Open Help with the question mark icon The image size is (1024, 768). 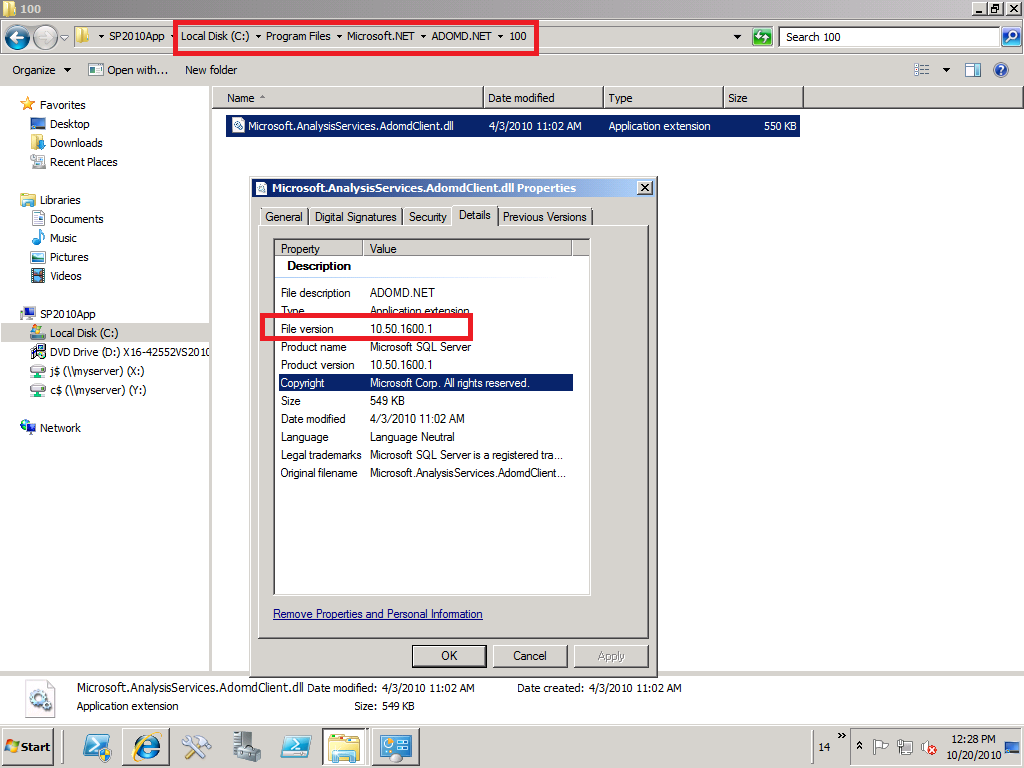coord(1000,70)
